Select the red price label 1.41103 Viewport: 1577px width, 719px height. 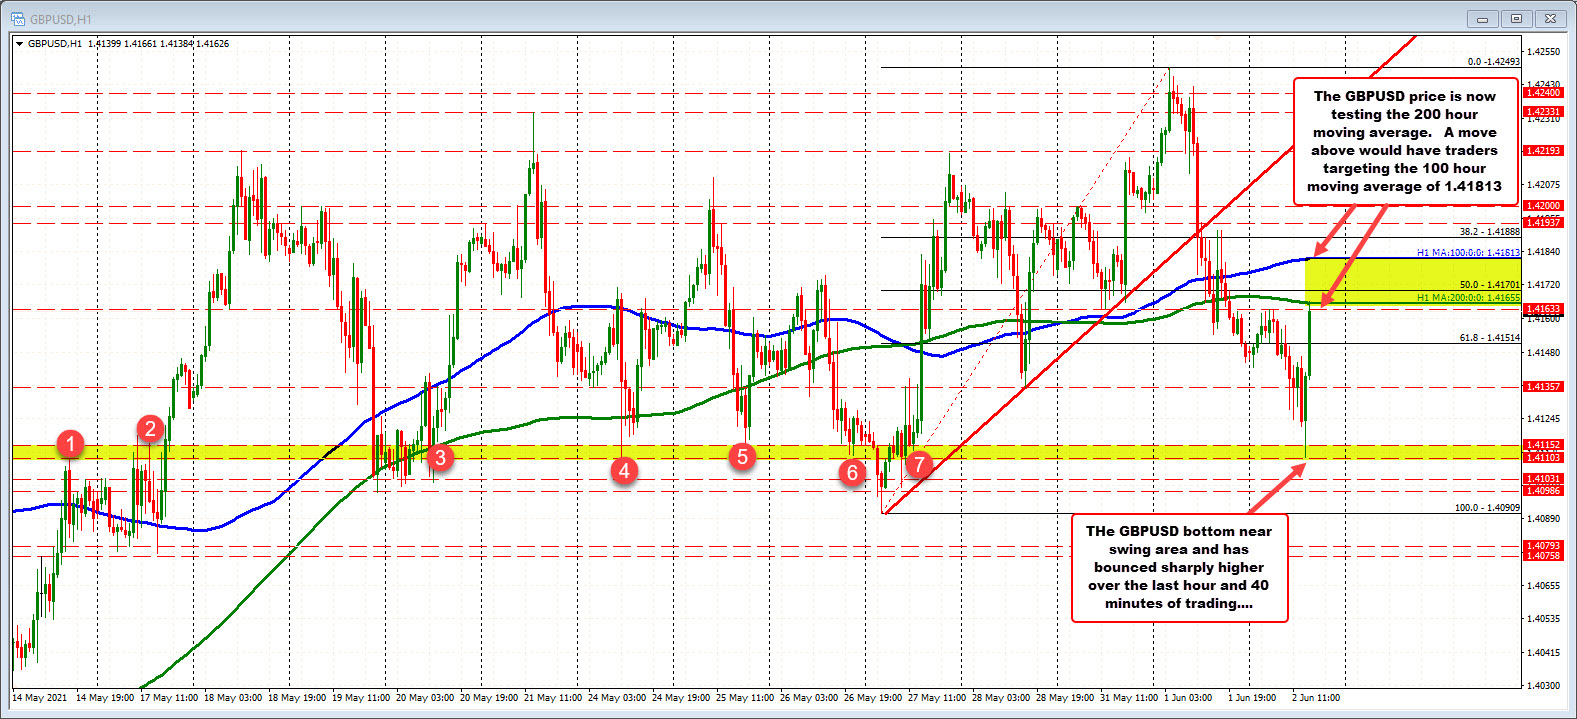pos(1542,458)
